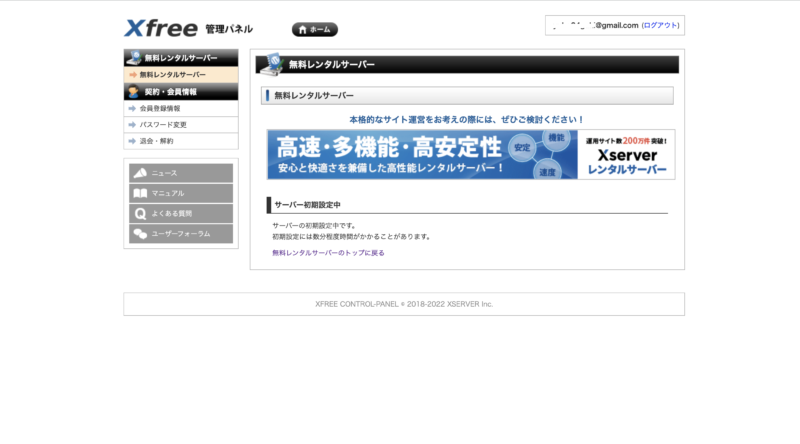The image size is (800, 444).
Task: Click 無料レンタルサーバーのトップに戻る link
Action: coord(328,253)
